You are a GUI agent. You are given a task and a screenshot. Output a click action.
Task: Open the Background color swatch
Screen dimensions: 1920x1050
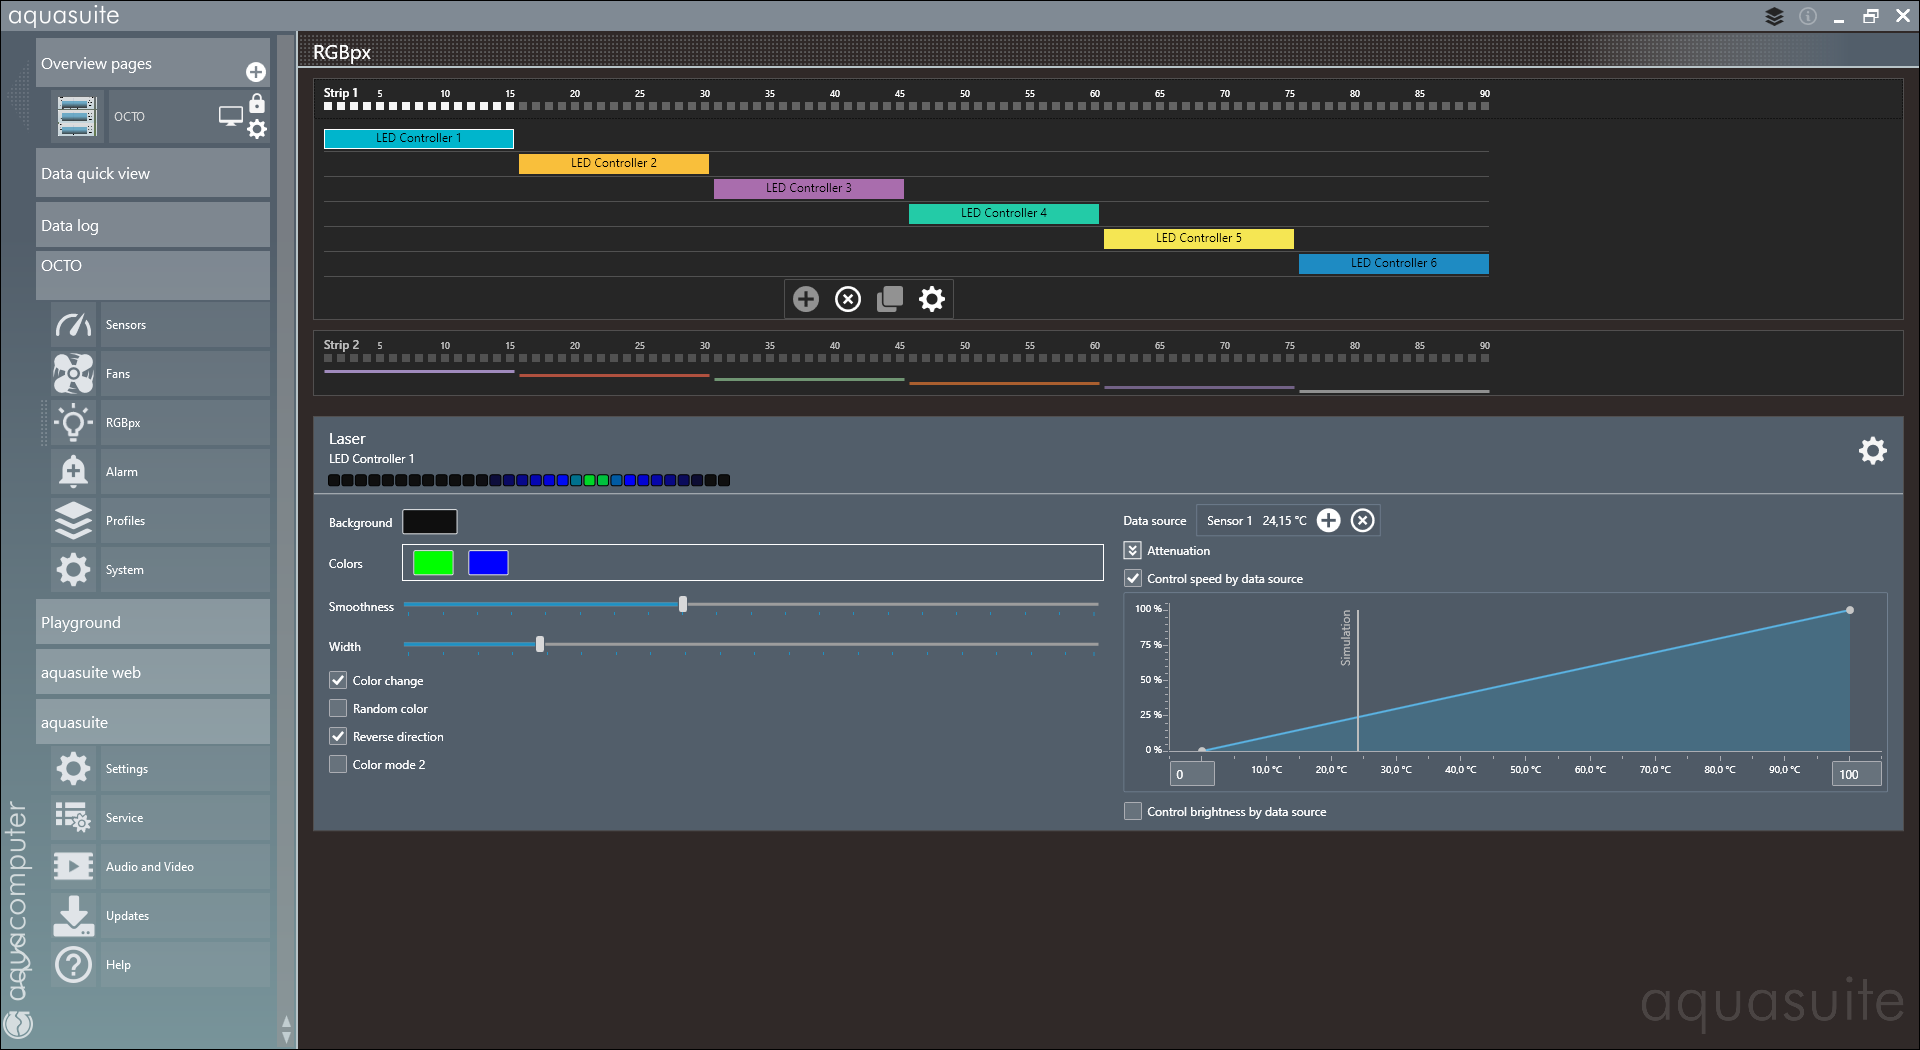click(x=430, y=522)
